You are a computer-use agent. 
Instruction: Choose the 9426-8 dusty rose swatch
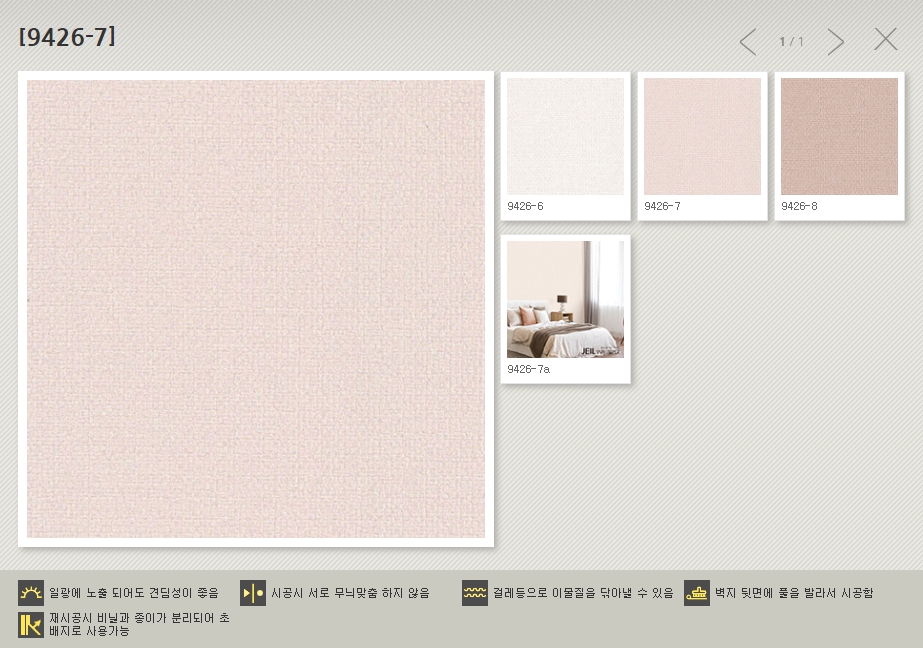coord(839,136)
